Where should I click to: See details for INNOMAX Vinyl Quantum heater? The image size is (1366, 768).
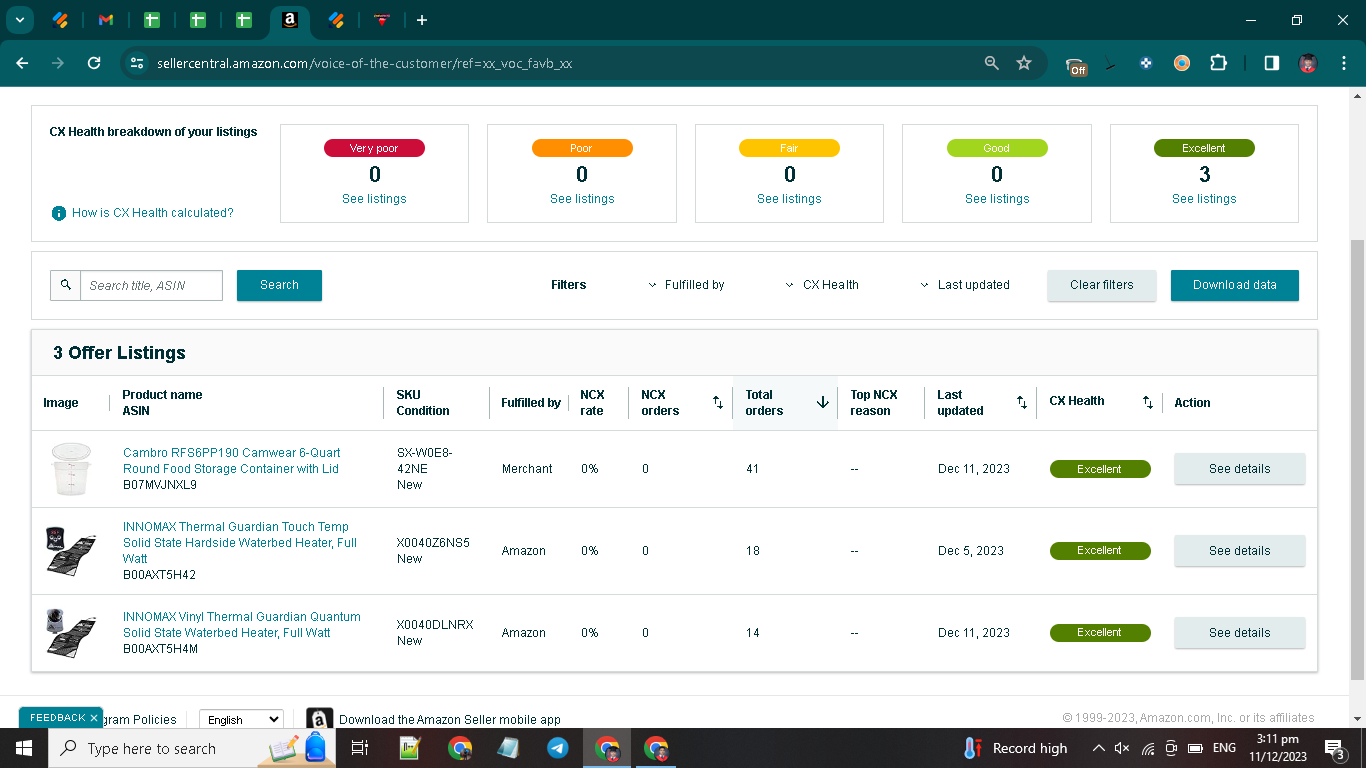pos(1240,633)
